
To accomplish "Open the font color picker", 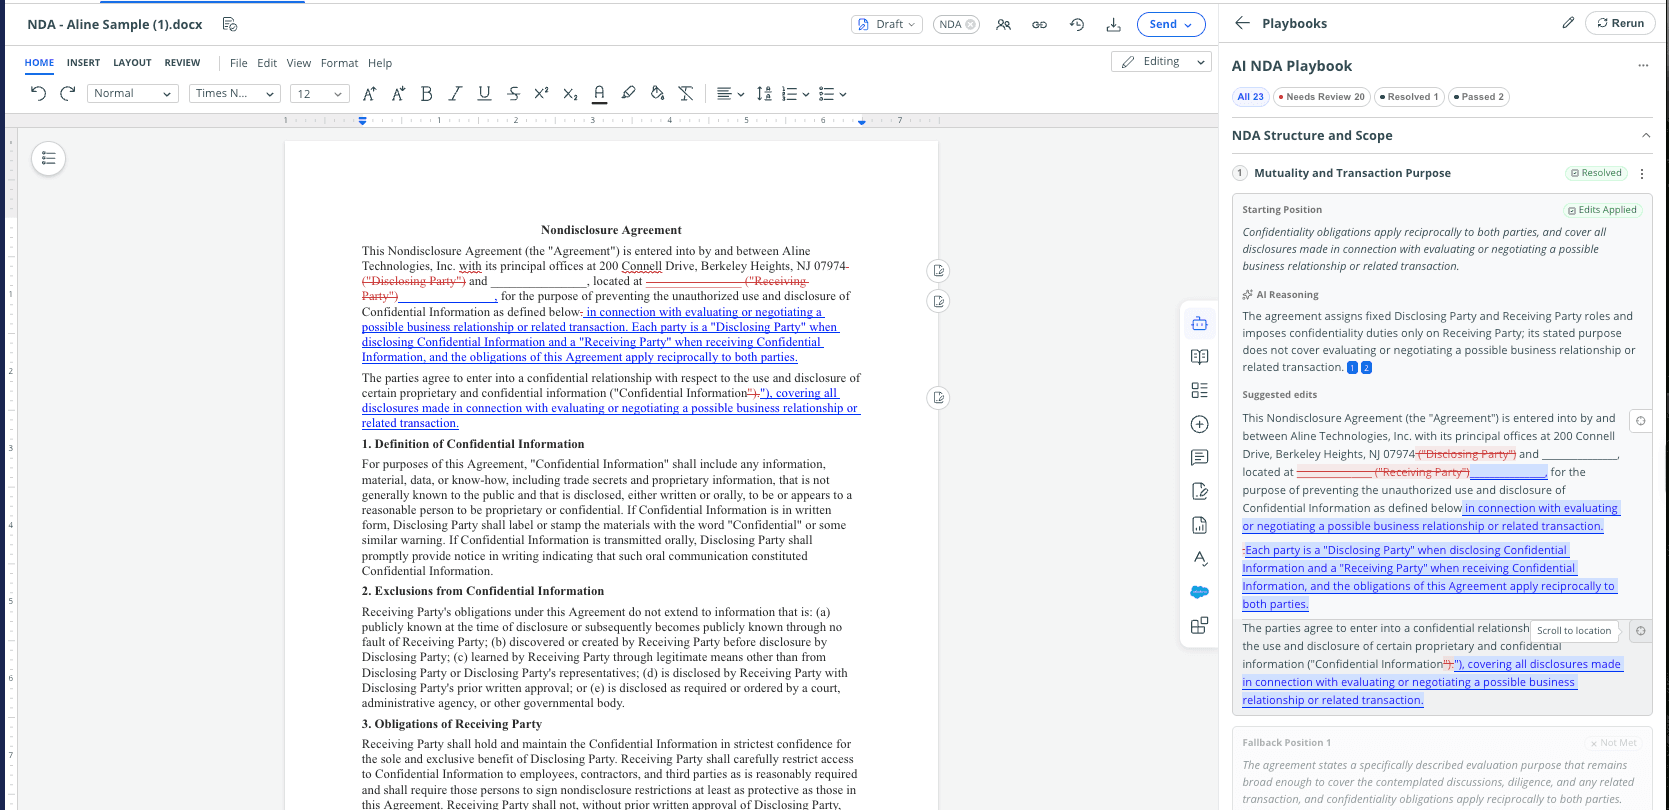I will [599, 94].
